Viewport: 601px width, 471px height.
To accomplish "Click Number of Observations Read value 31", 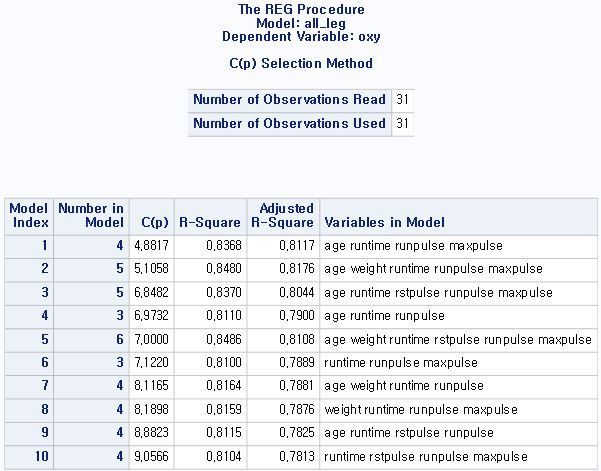I will point(402,100).
